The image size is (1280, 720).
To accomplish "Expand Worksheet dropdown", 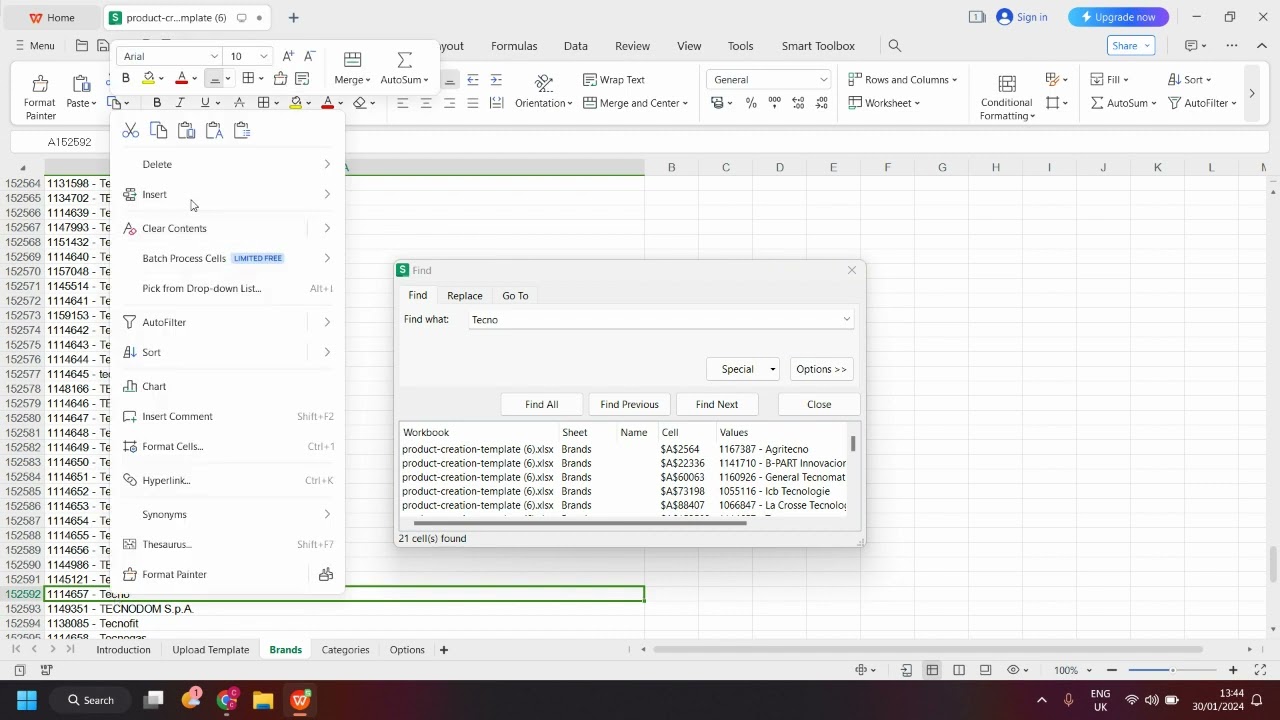I will (884, 103).
